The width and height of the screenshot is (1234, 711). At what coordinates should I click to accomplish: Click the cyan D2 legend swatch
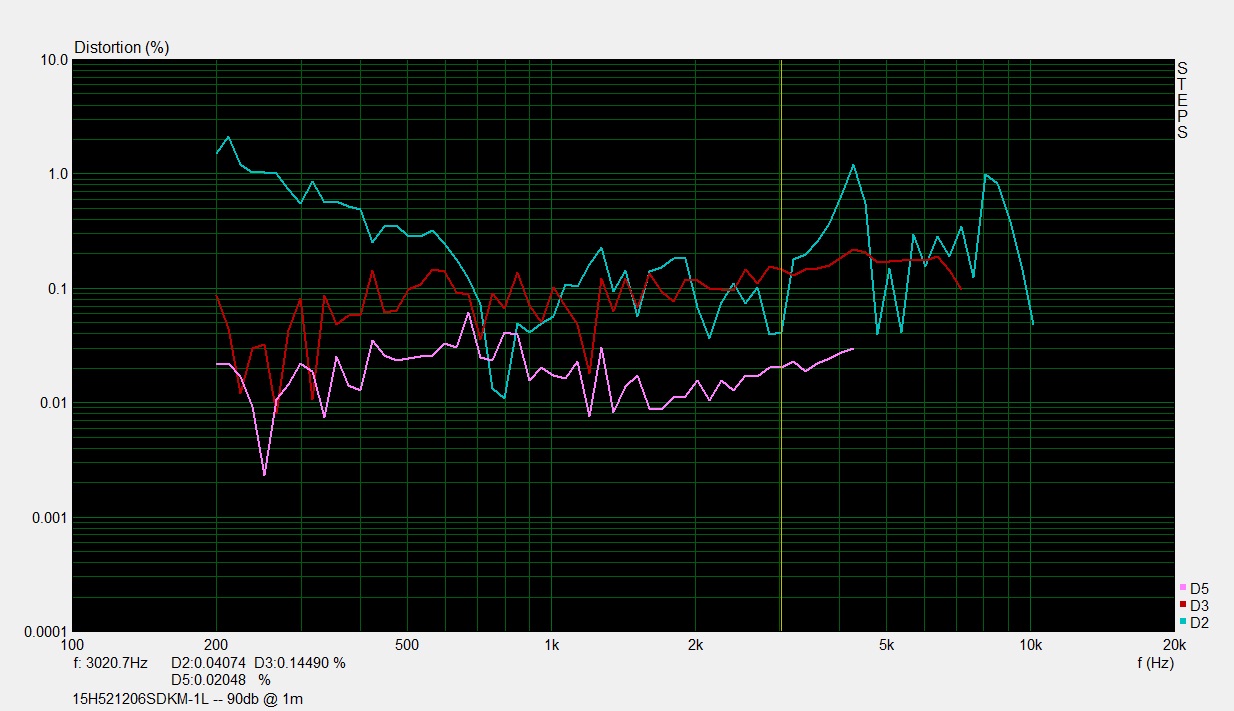click(1184, 621)
